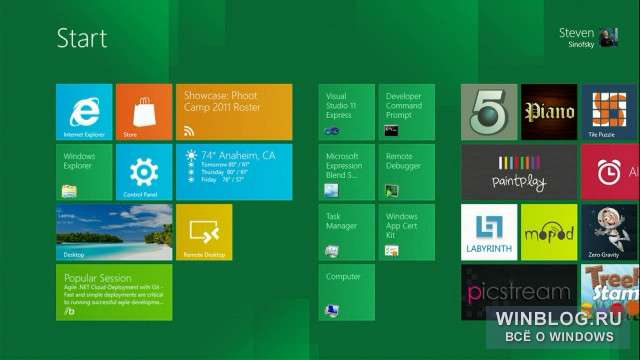Viewport: 640px width, 360px height.
Task: Open the red Alarm clock tile
Action: coord(610,172)
